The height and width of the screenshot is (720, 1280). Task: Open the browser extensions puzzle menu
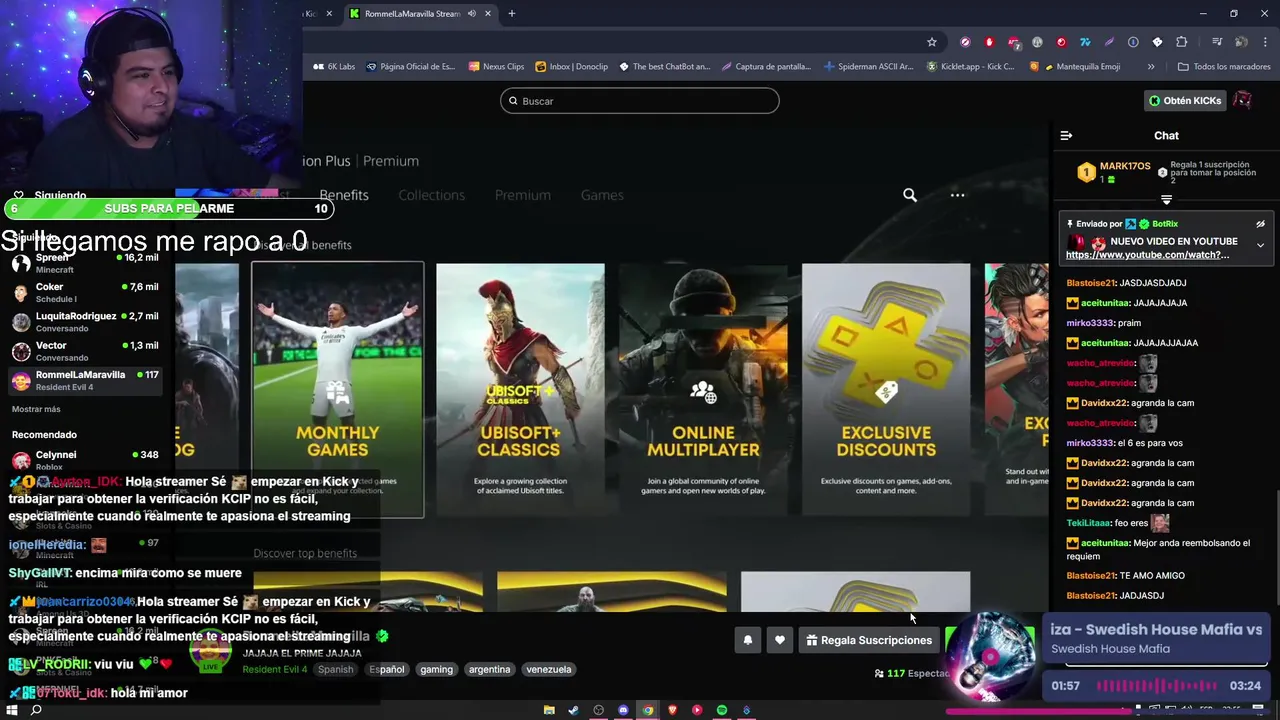coord(1181,42)
